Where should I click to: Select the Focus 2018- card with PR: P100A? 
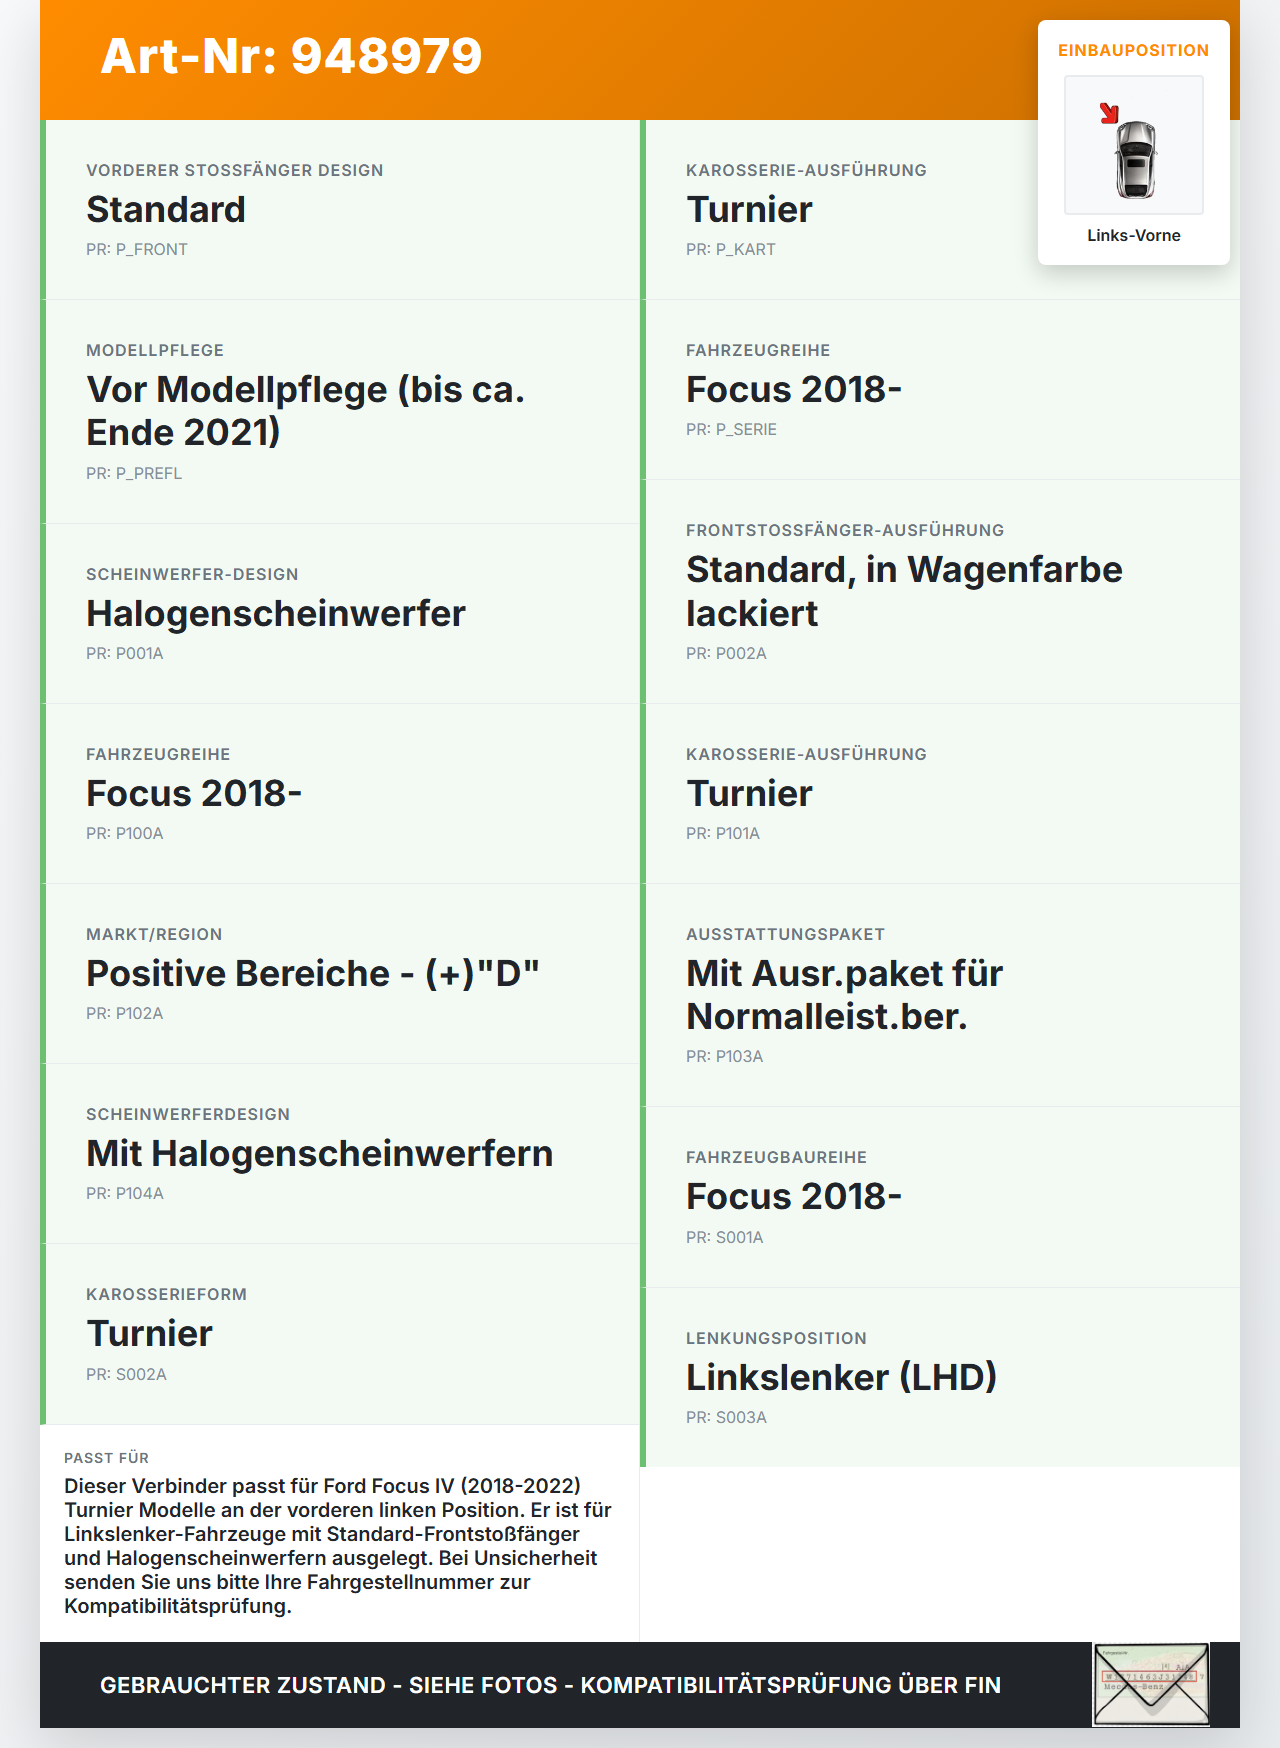[340, 794]
